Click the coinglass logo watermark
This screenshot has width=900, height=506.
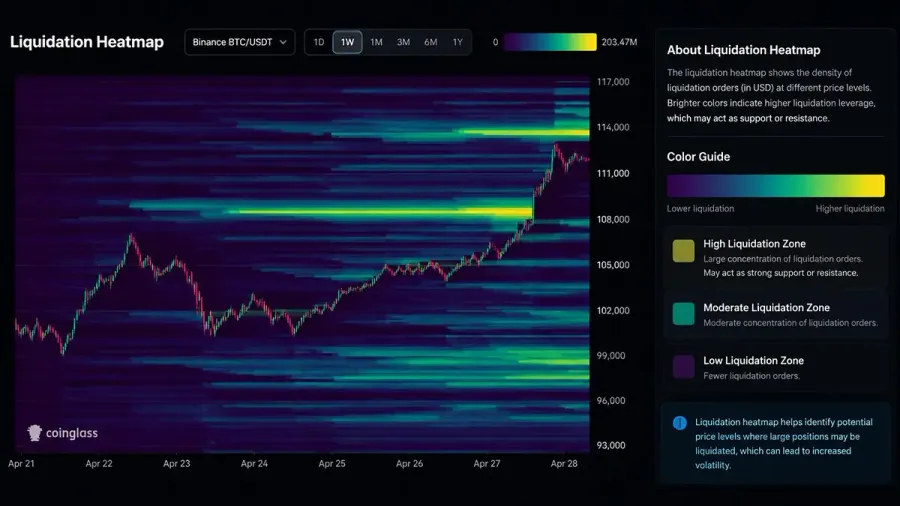click(63, 433)
